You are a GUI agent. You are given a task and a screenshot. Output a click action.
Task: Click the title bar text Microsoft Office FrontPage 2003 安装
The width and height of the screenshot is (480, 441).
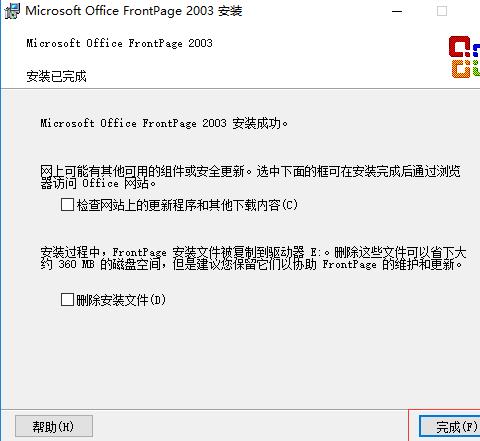click(x=134, y=11)
